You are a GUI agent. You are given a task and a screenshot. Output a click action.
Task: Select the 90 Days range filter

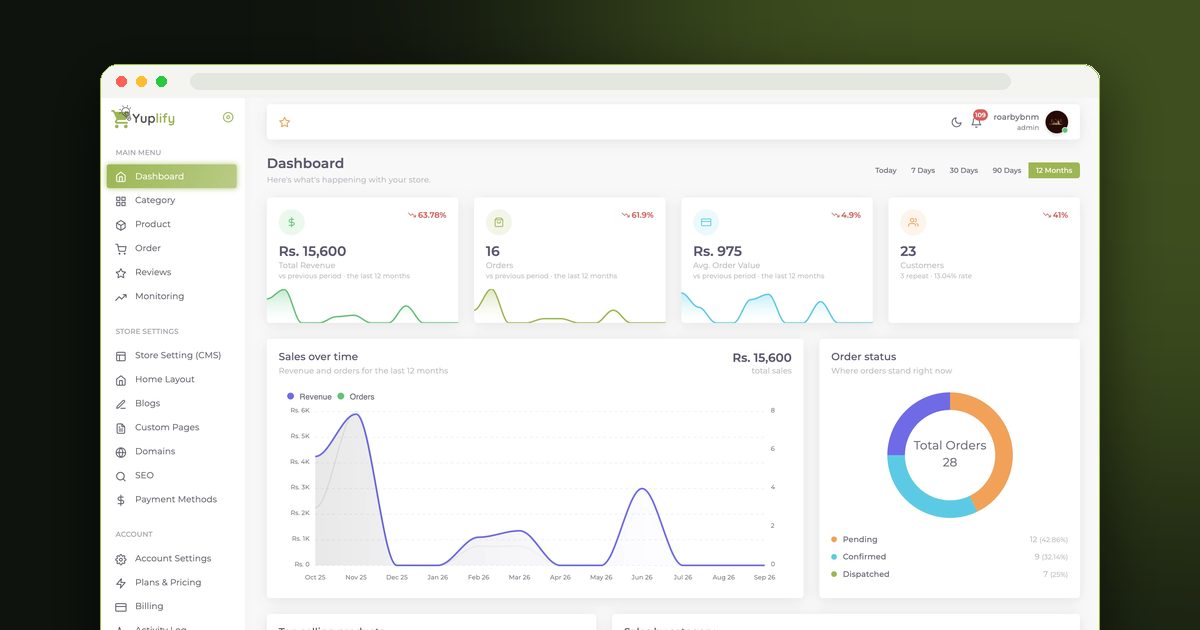point(1006,170)
